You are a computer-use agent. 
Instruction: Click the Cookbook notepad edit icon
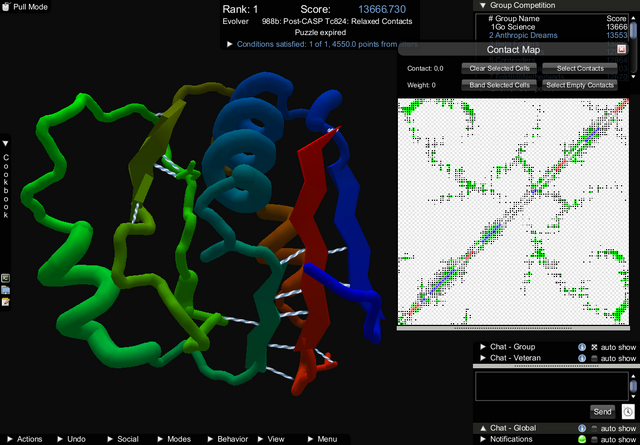click(x=5, y=302)
